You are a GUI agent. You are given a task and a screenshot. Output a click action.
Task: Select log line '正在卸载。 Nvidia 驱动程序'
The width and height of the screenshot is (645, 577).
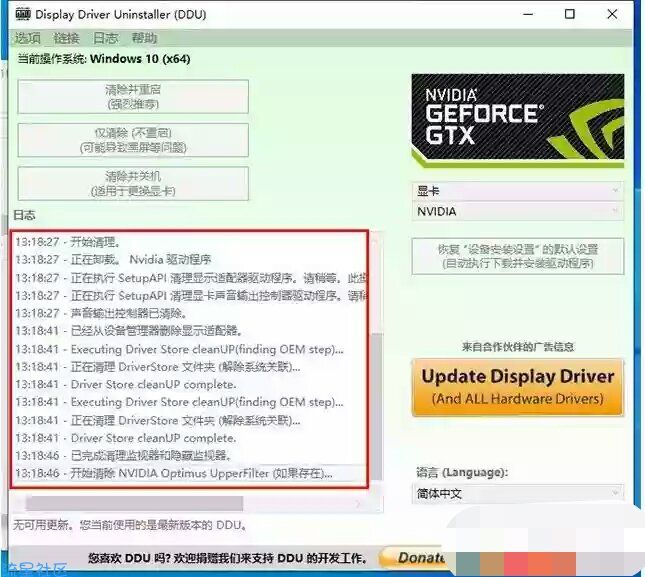(114, 260)
